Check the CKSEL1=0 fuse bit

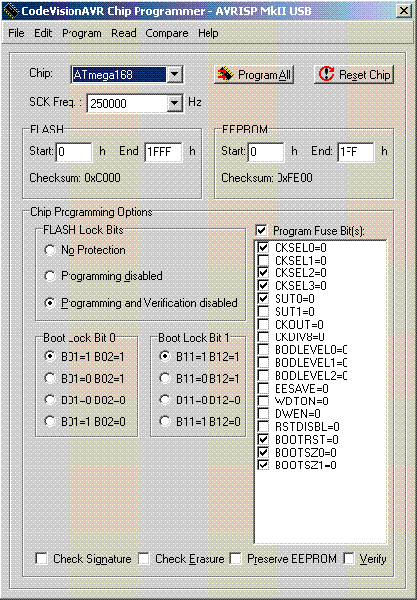click(x=263, y=261)
